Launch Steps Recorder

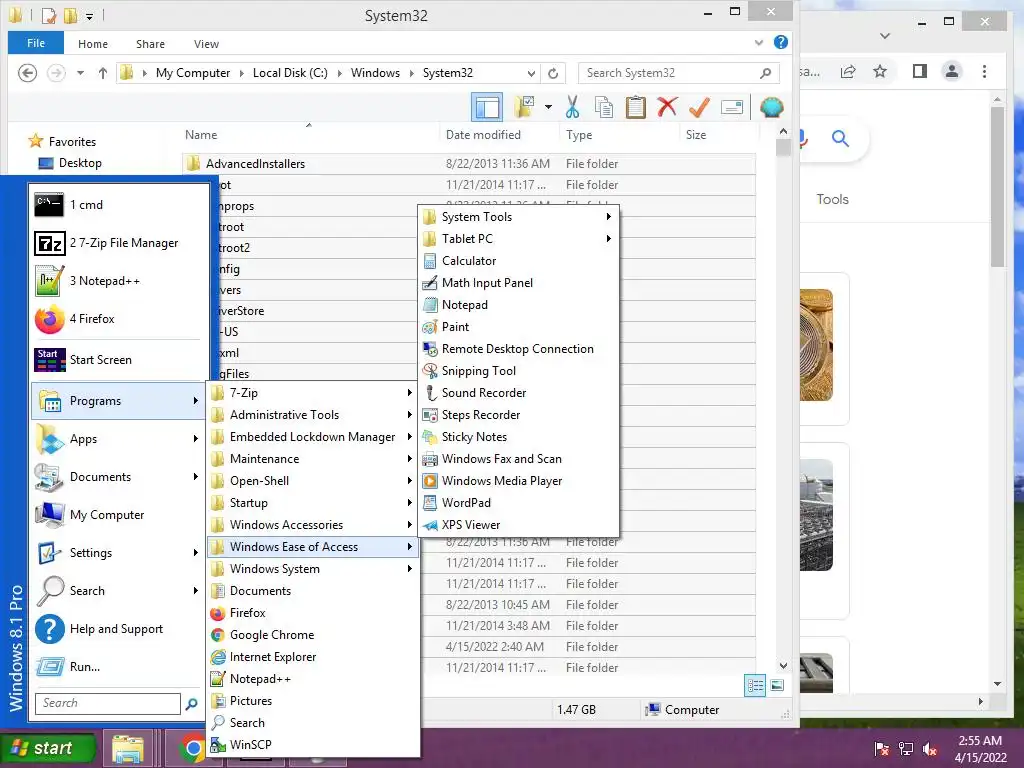[x=519, y=415]
